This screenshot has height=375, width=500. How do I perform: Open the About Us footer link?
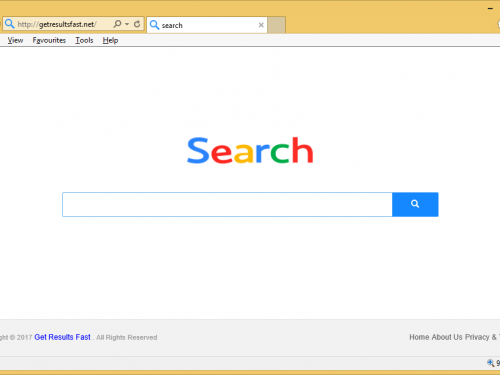click(x=447, y=337)
